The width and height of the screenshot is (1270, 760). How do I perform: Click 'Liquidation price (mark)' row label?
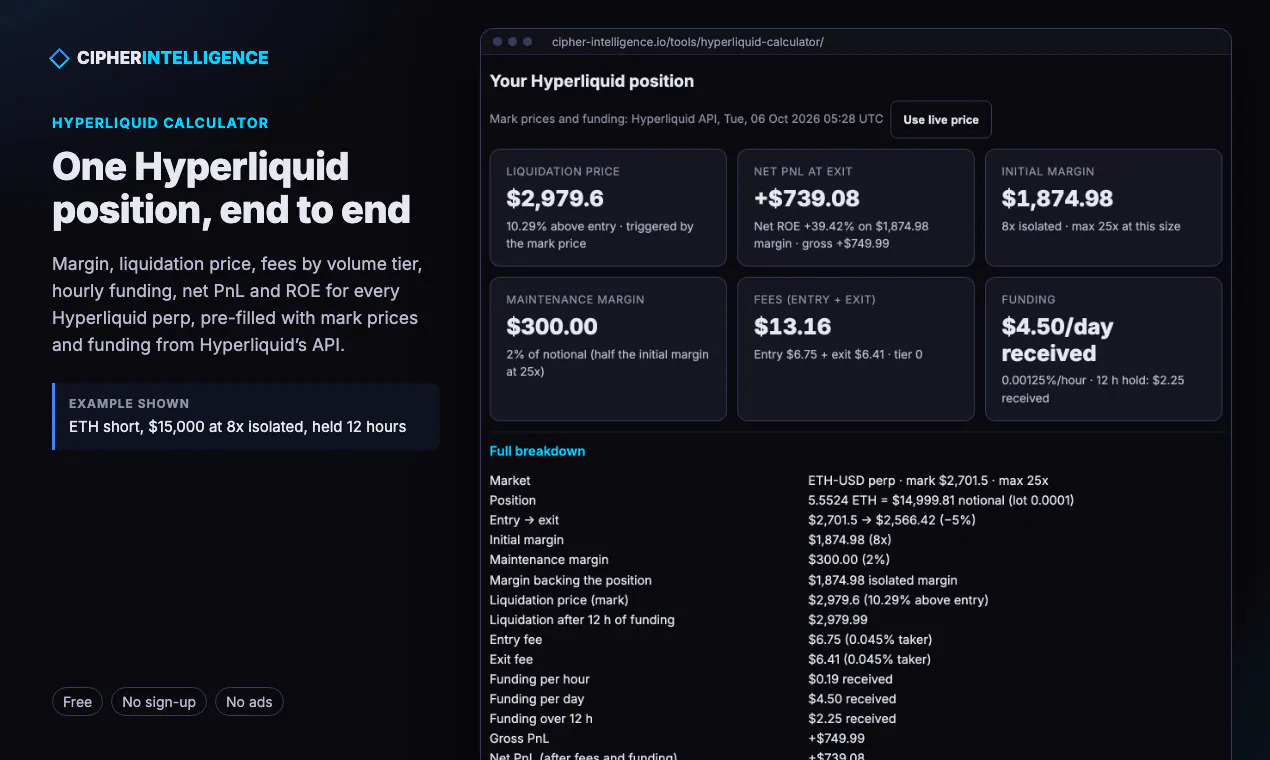coord(559,600)
